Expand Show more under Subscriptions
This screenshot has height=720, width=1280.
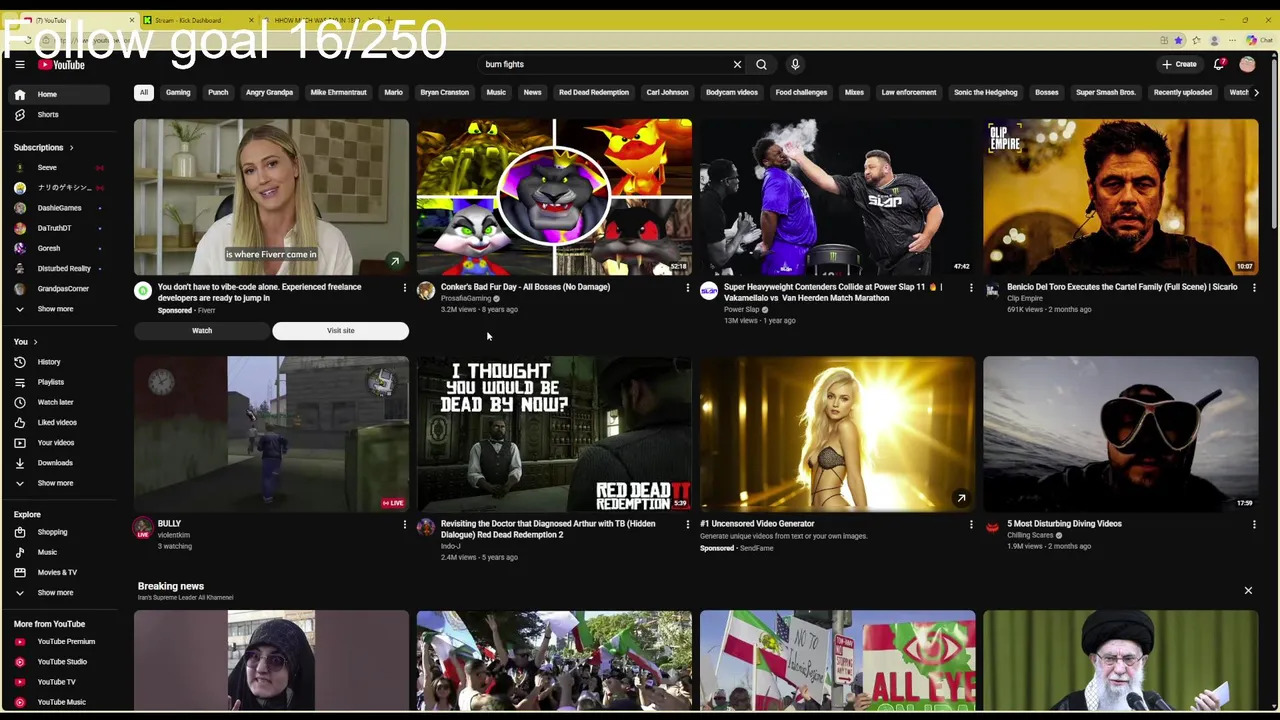click(61, 309)
